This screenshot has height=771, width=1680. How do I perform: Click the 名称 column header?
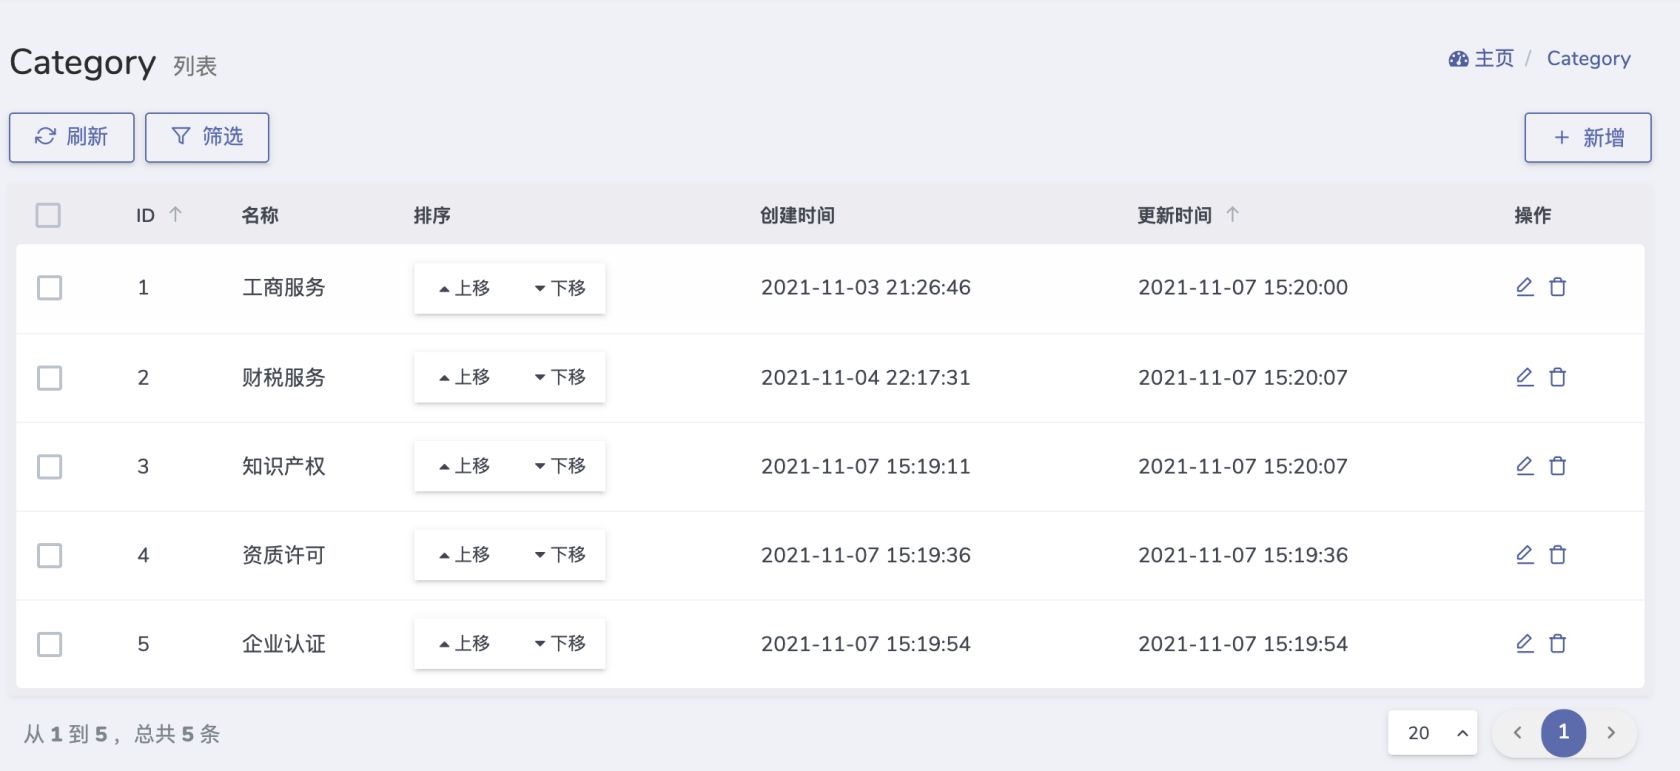click(260, 215)
